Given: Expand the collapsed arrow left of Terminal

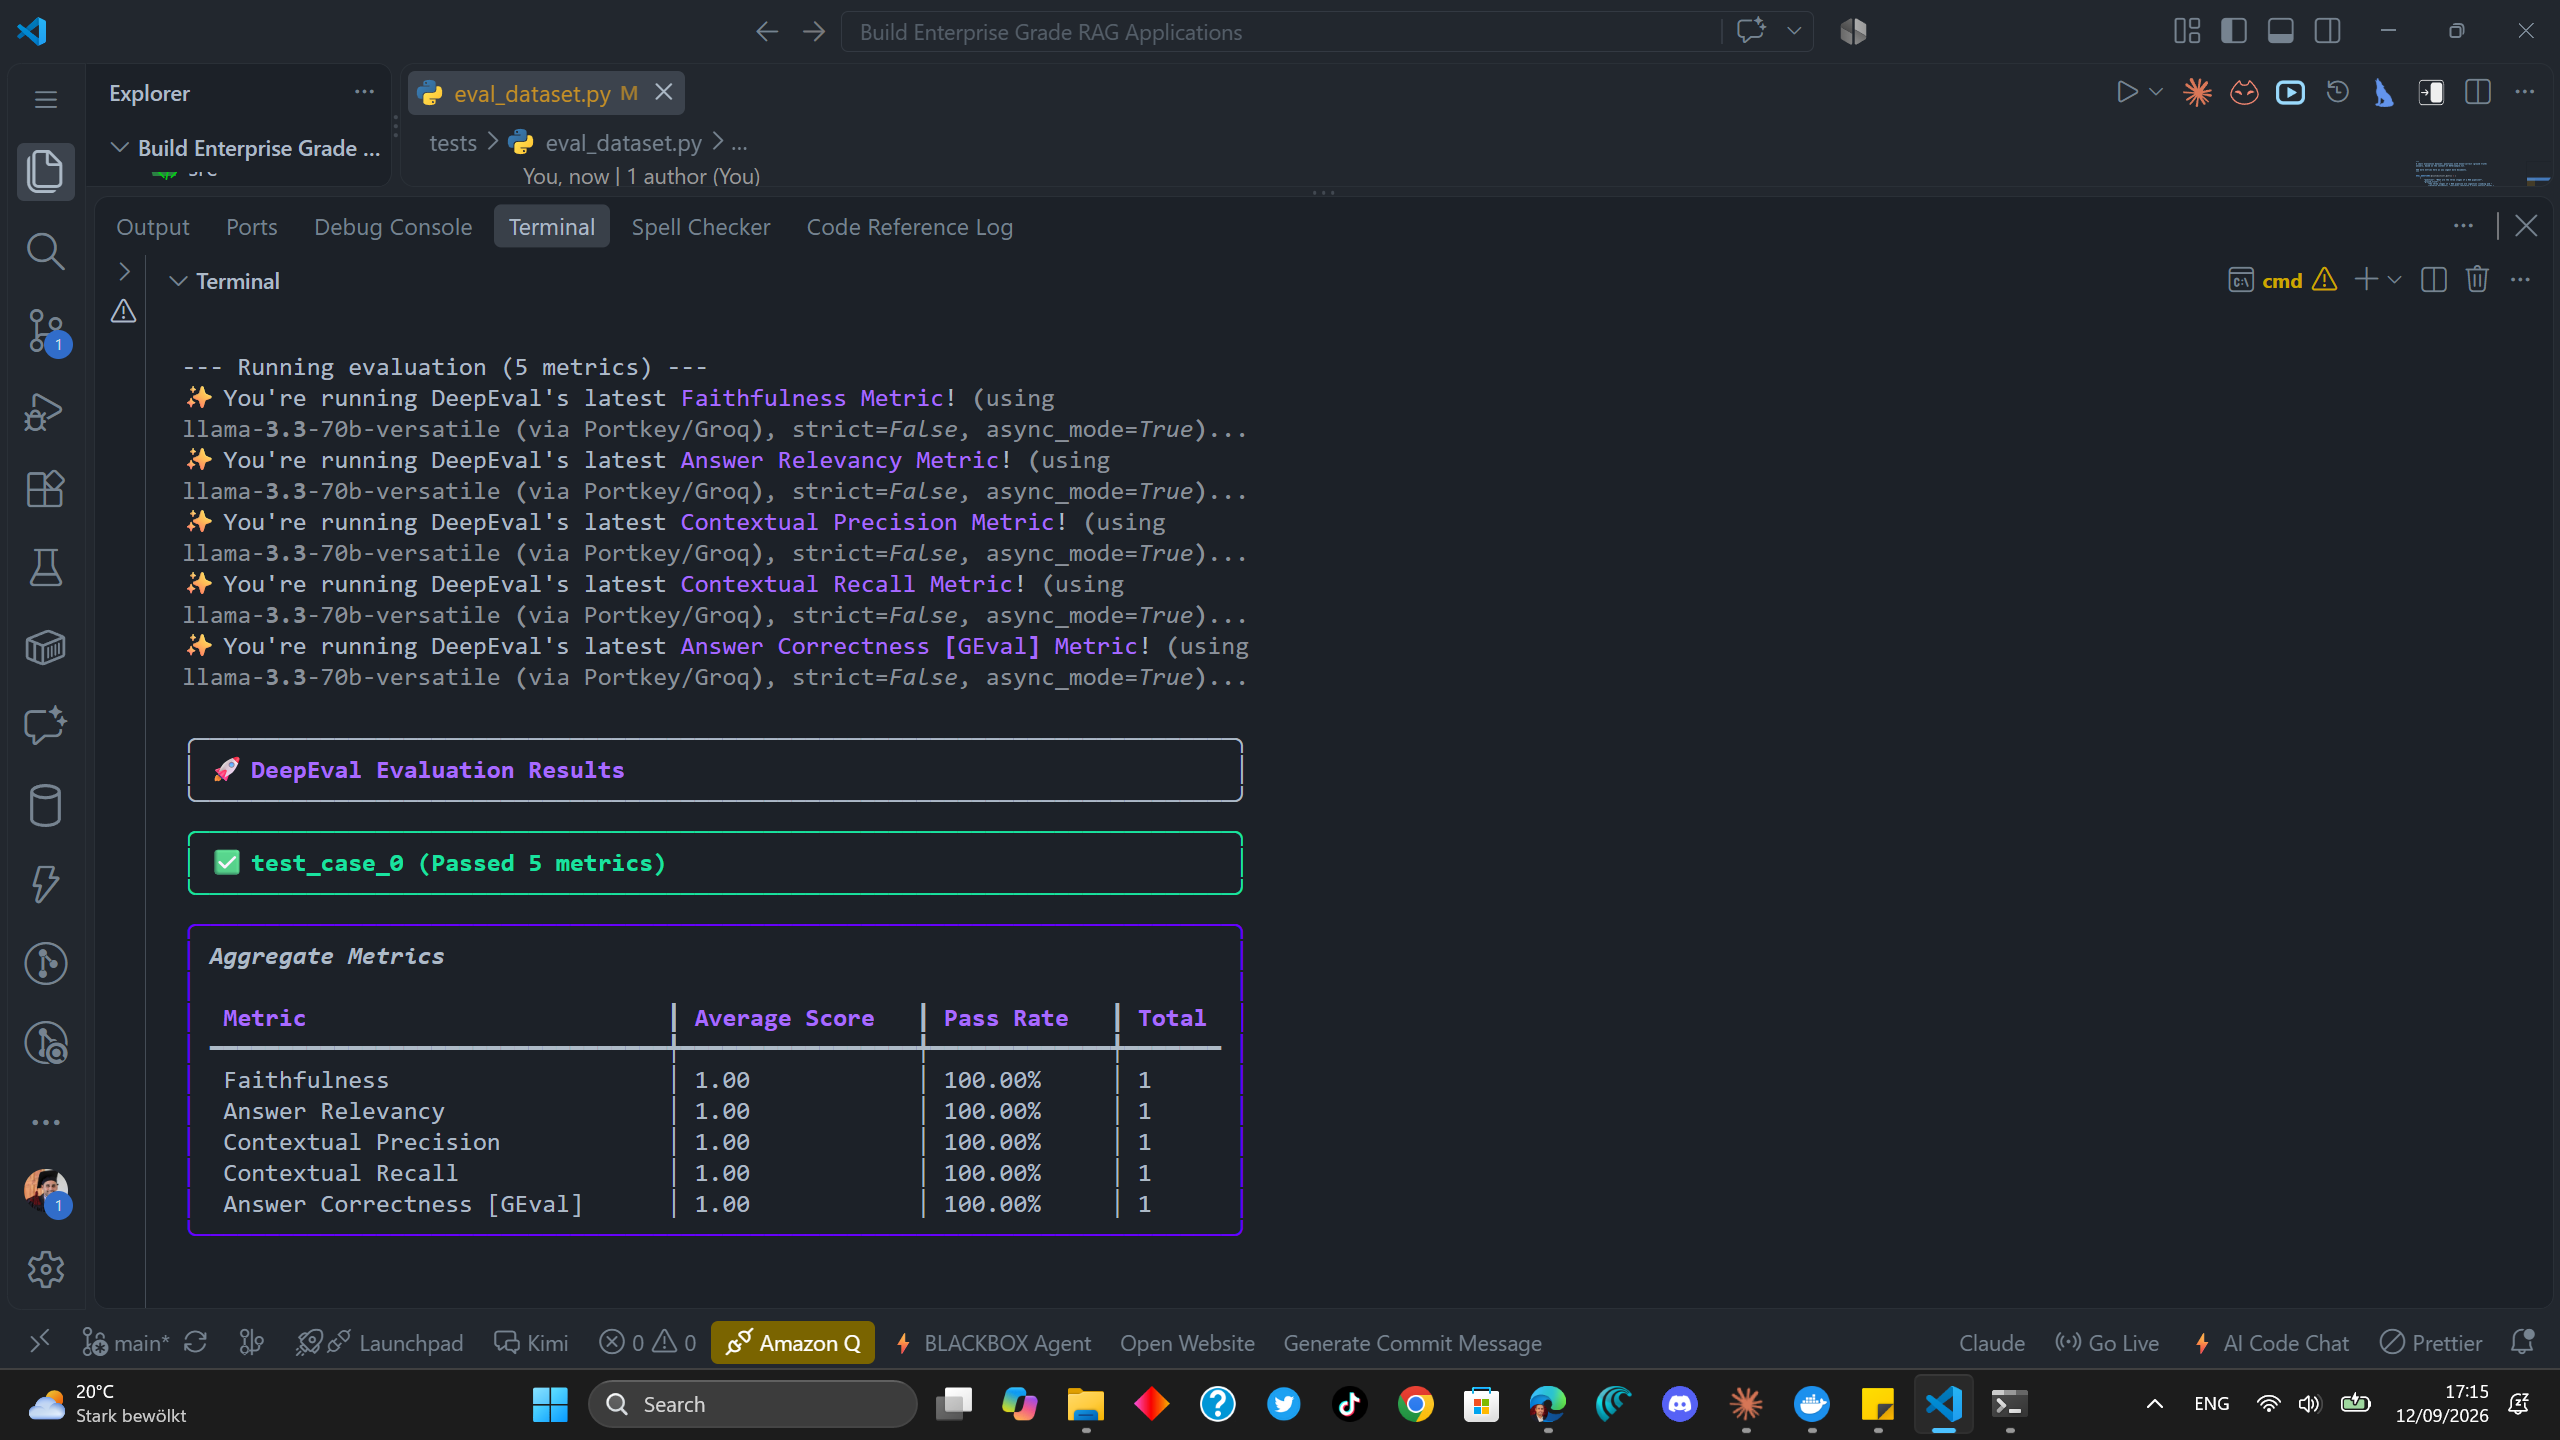Looking at the screenshot, I should (124, 271).
